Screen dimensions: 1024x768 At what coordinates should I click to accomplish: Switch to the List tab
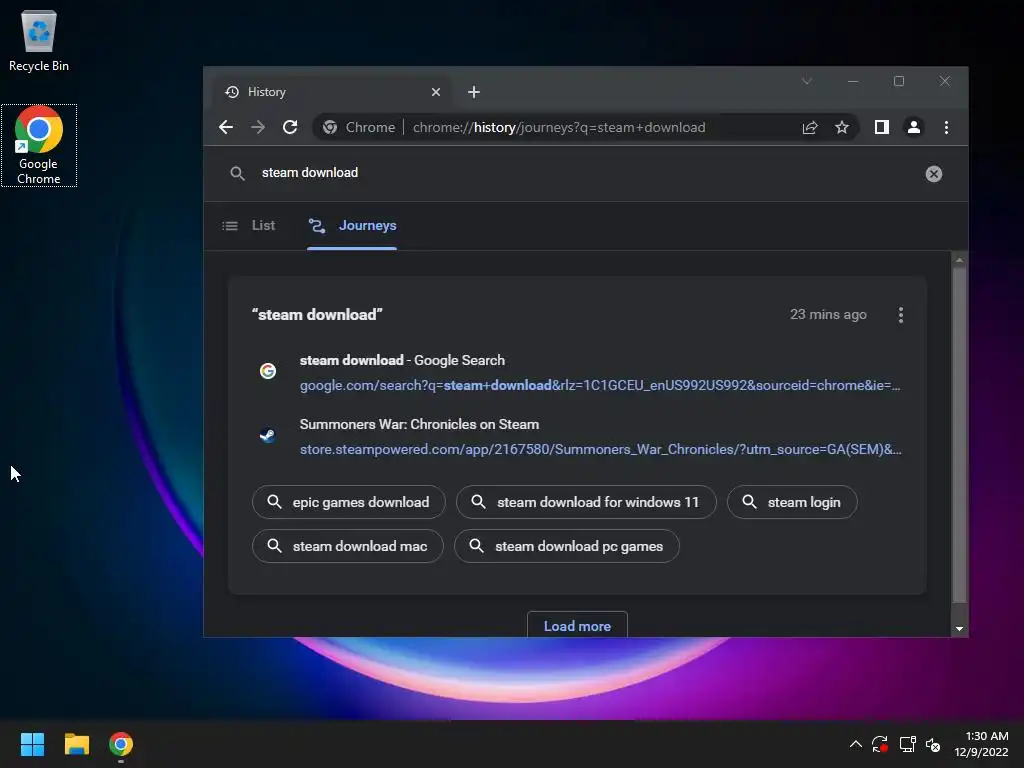(x=249, y=225)
